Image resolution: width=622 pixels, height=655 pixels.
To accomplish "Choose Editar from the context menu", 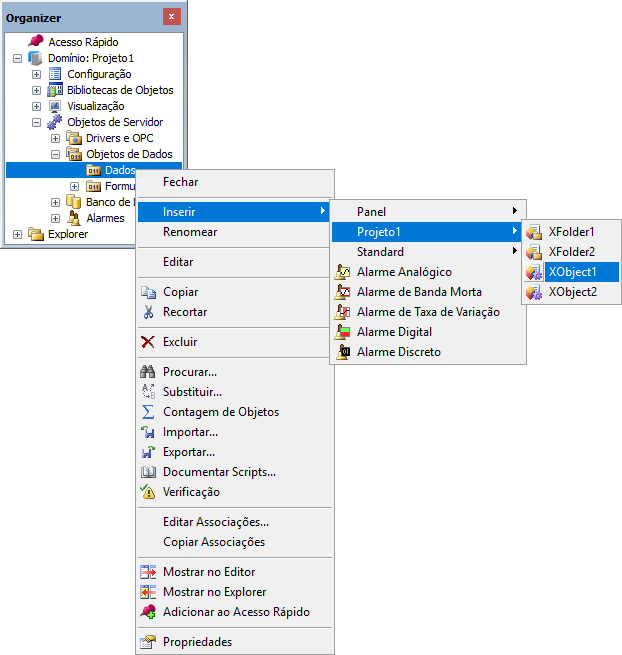I will (x=235, y=262).
